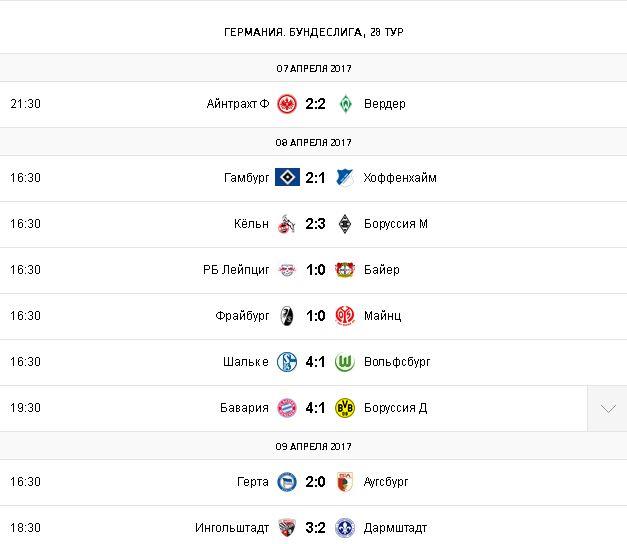Select the Bayer Leverkusen club crest

[x=345, y=270]
